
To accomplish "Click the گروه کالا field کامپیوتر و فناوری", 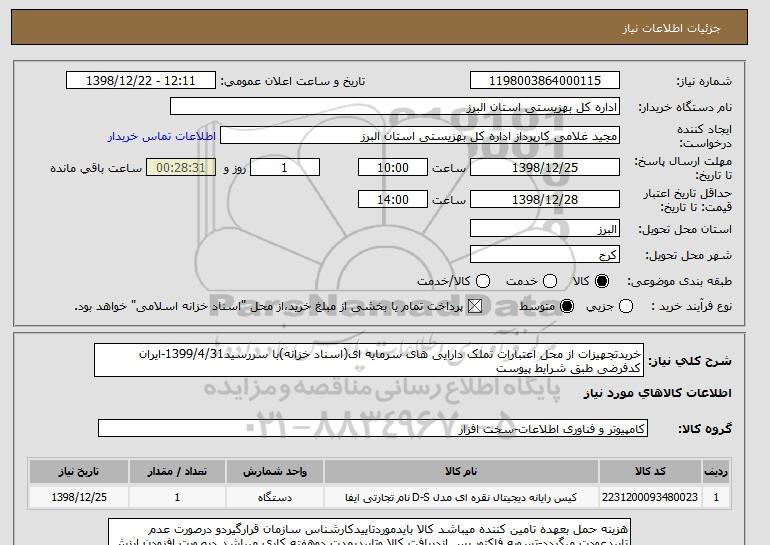I will pyautogui.click(x=373, y=429).
